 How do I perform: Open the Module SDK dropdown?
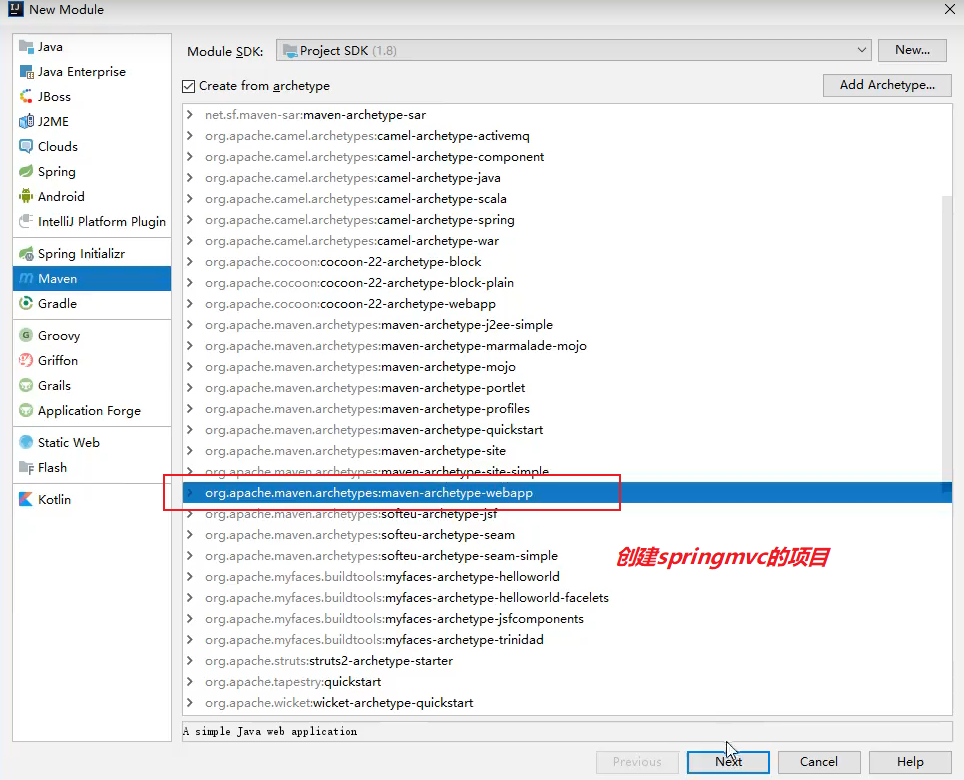click(x=574, y=50)
